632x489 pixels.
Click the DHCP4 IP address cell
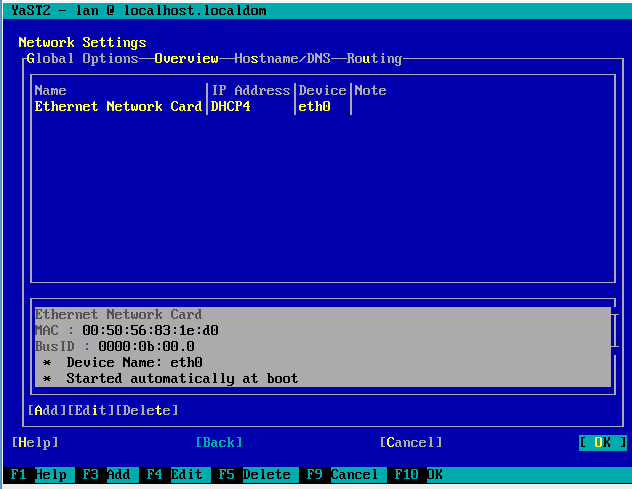pyautogui.click(x=230, y=106)
